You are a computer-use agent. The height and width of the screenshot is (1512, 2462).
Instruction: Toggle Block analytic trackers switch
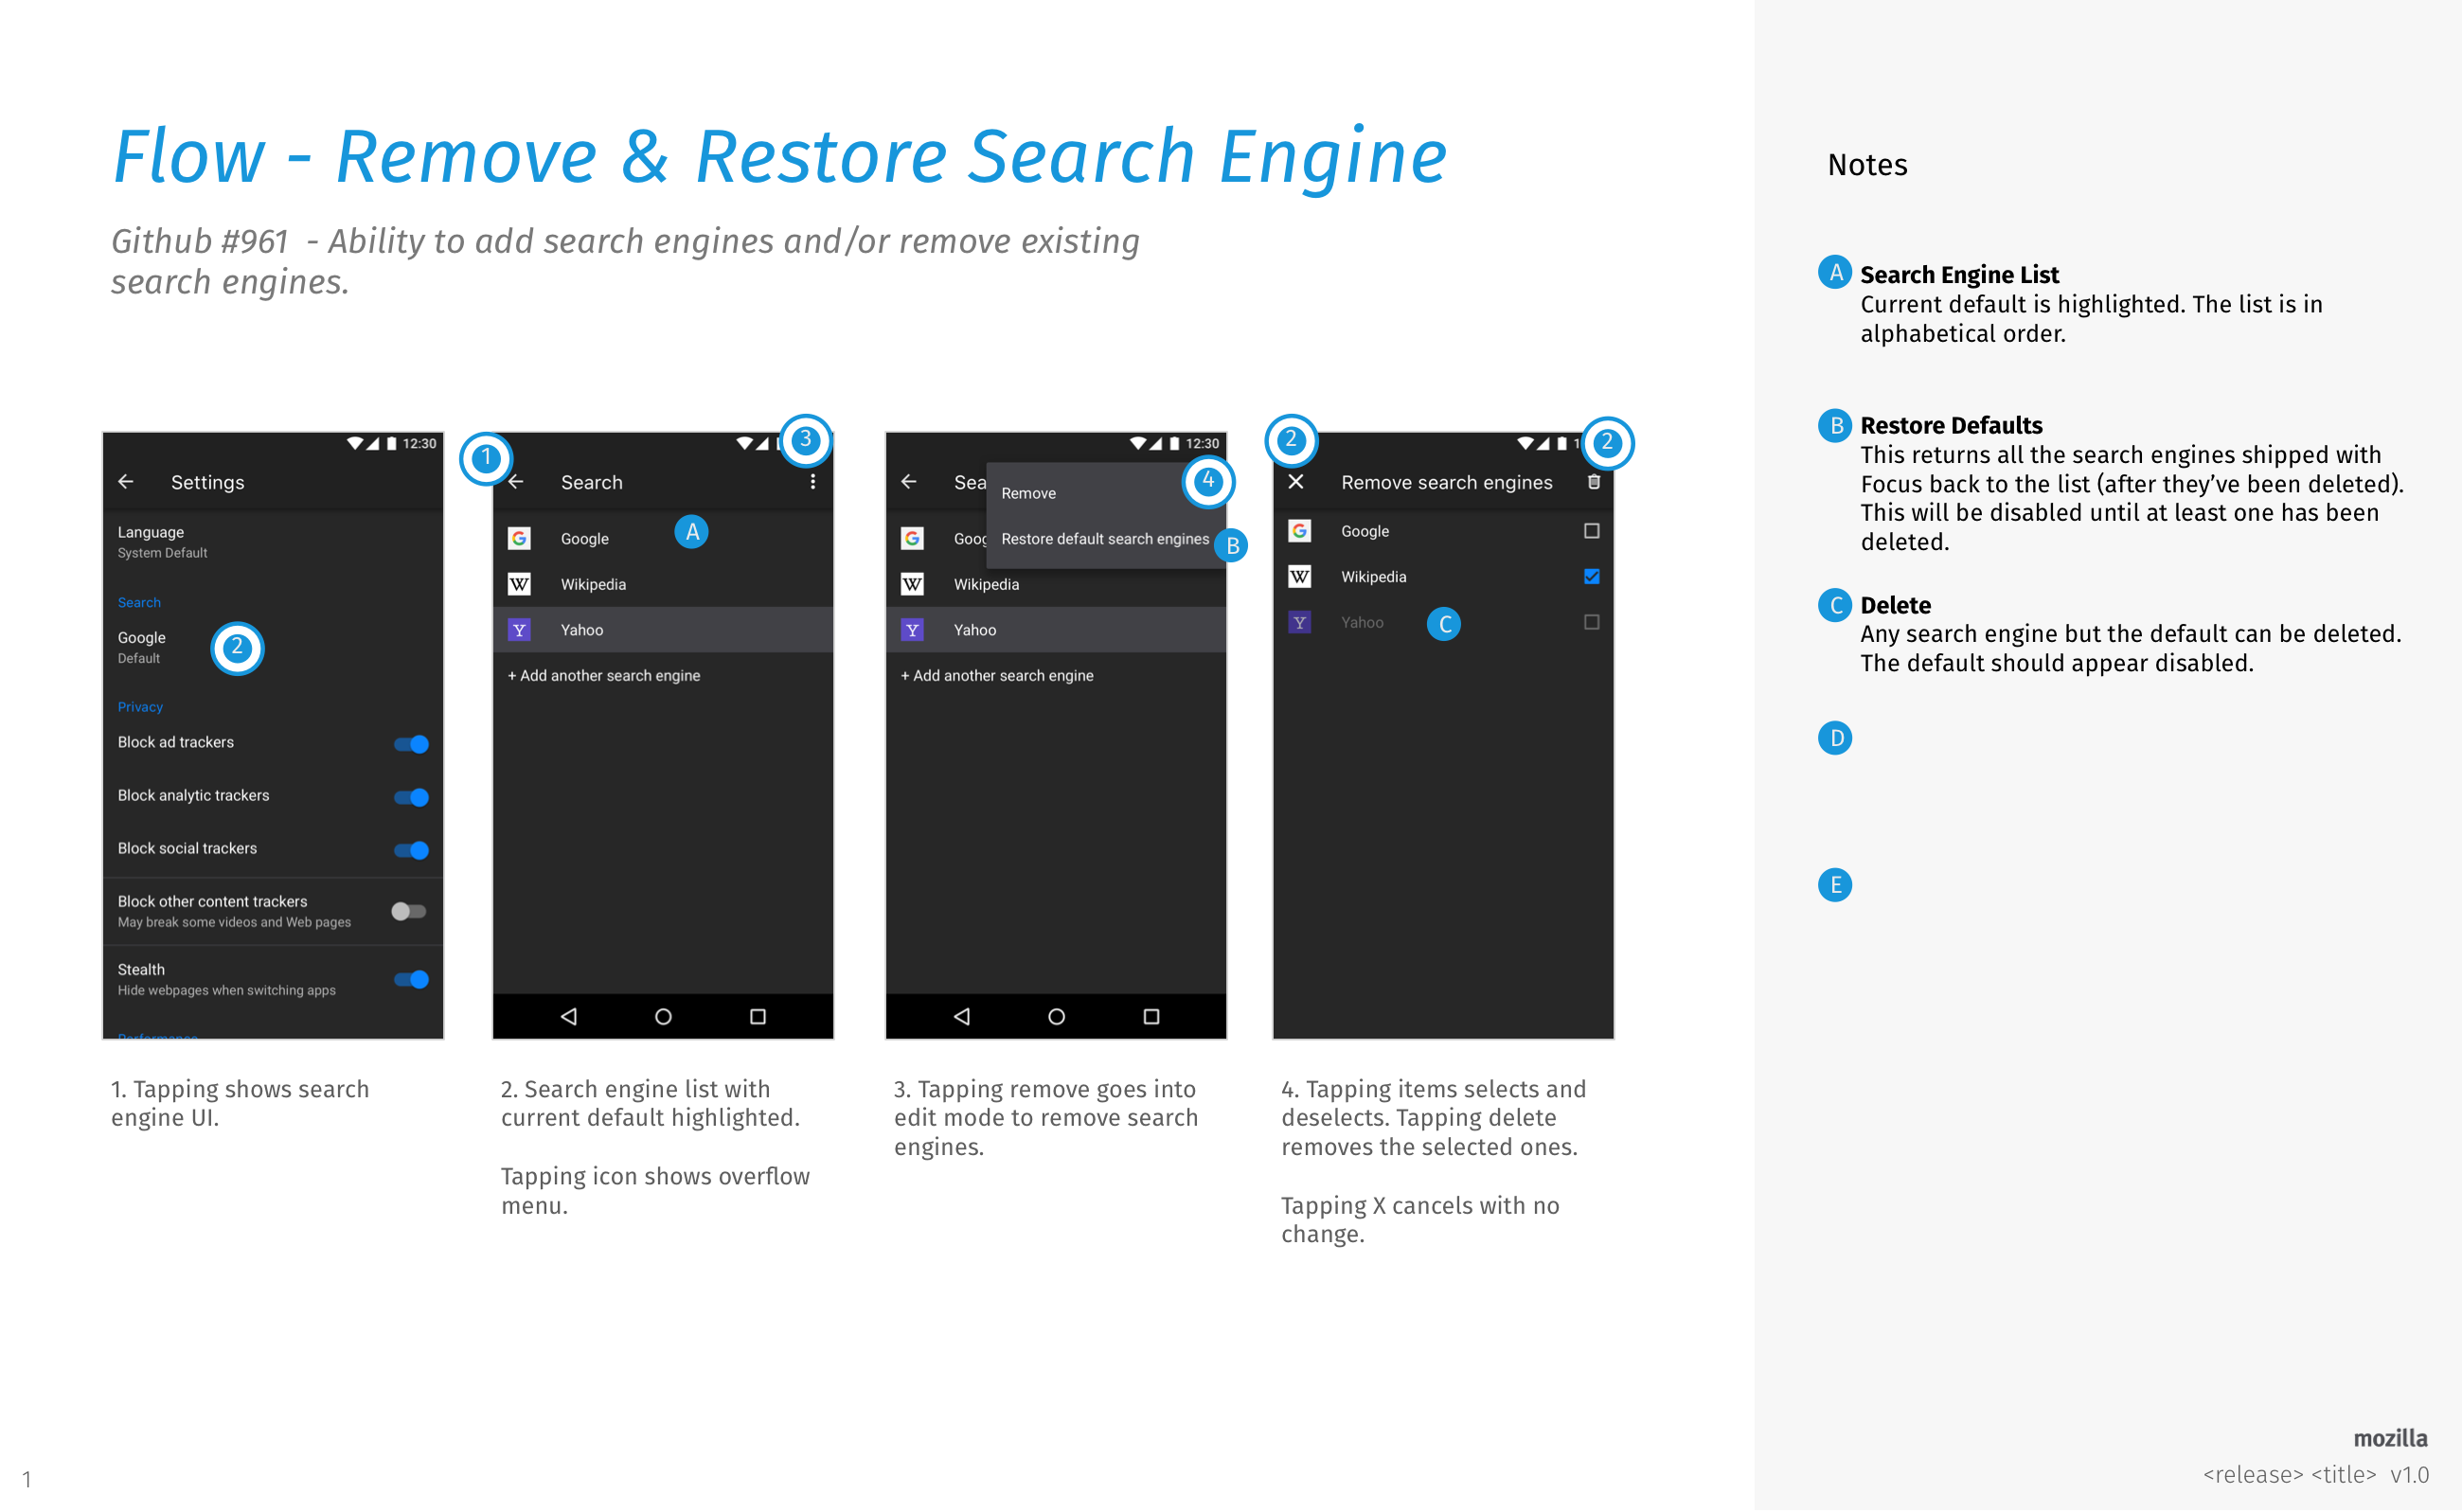[411, 797]
